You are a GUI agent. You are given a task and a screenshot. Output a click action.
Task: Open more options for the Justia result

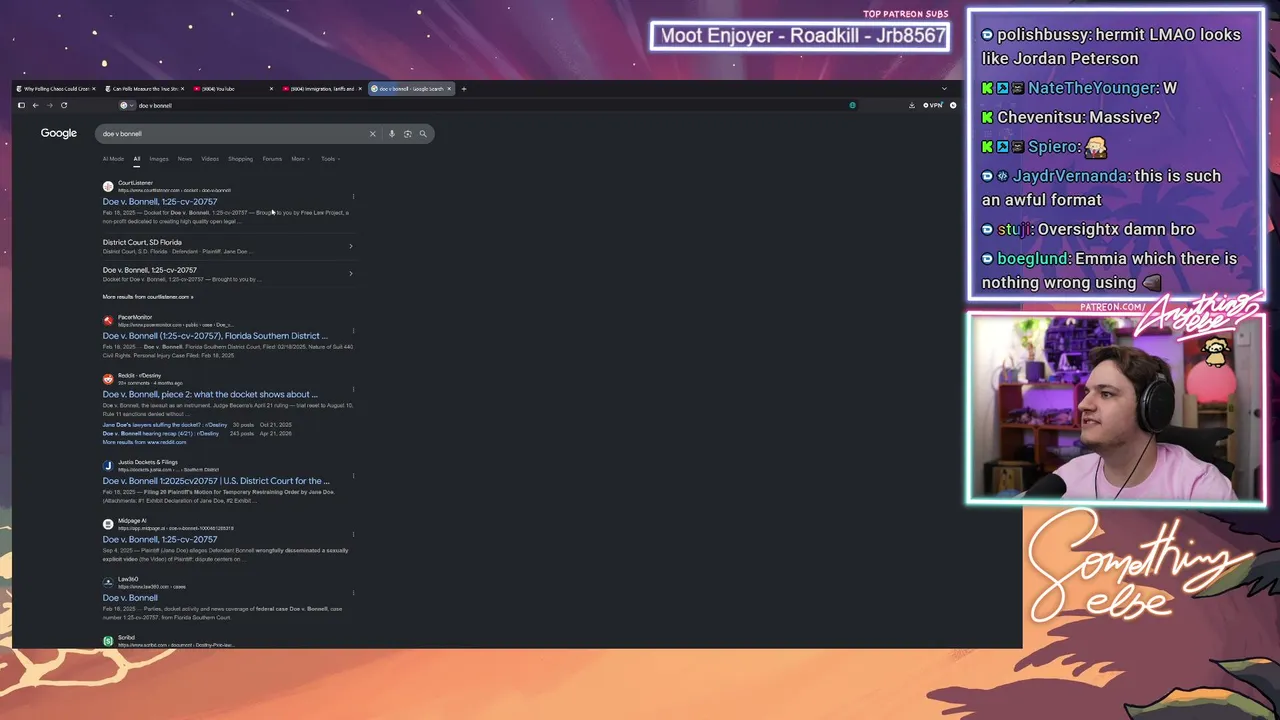[x=353, y=476]
